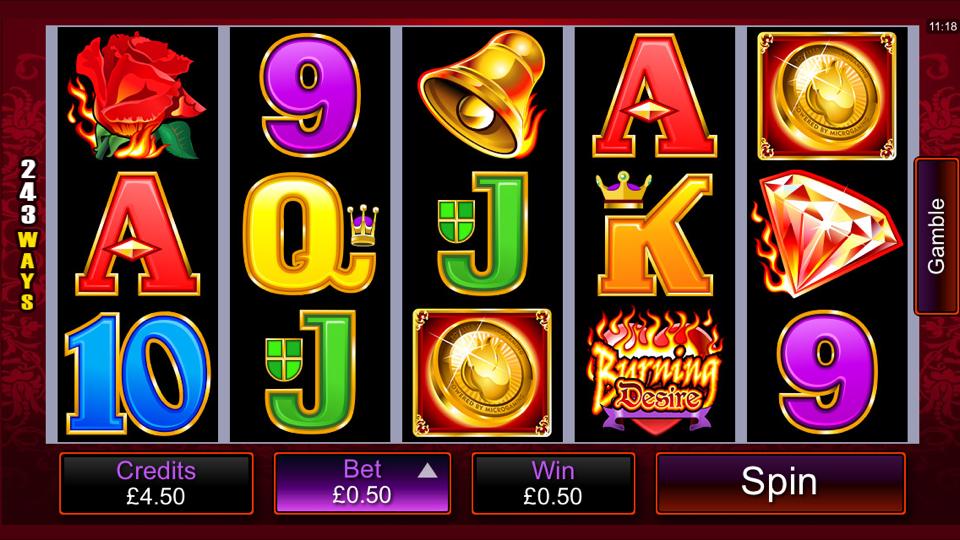Expand the Bet selector arrow
The width and height of the screenshot is (960, 540).
(x=427, y=470)
